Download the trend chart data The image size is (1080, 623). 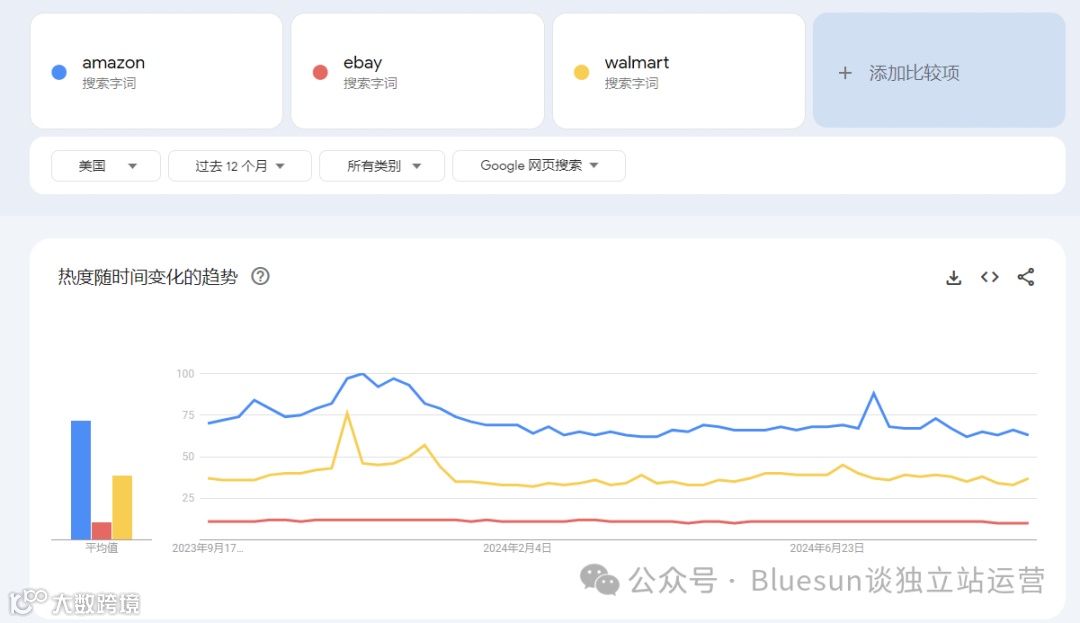pyautogui.click(x=953, y=278)
